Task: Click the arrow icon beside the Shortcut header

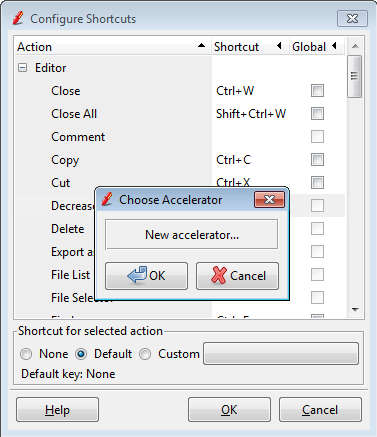Action: 279,46
